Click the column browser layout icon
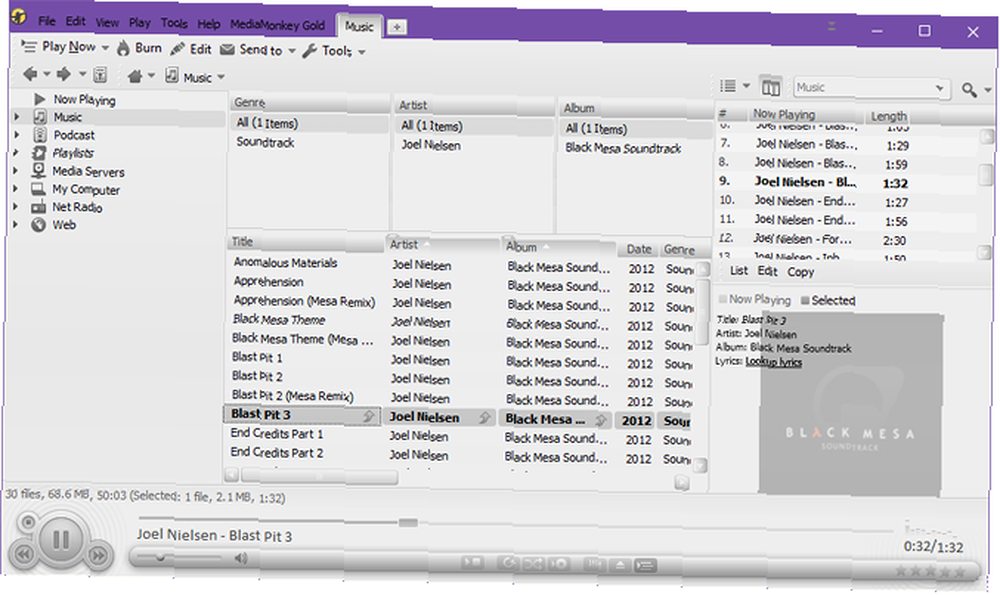This screenshot has height=595, width=1000. click(x=770, y=87)
